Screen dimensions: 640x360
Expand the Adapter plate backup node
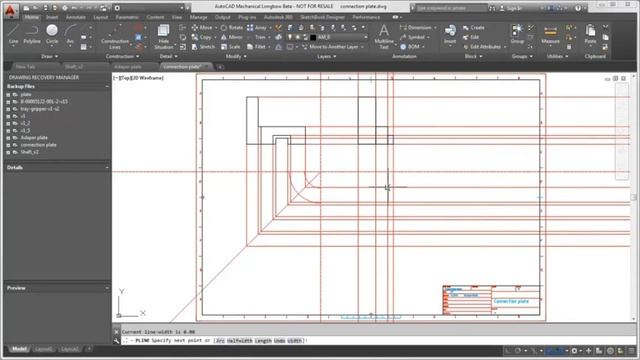pos(8,138)
